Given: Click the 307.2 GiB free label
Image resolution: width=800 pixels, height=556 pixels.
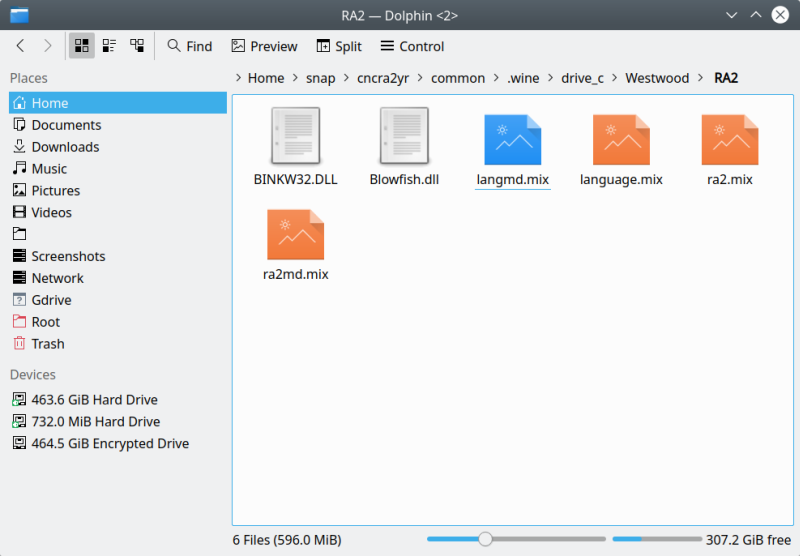Looking at the screenshot, I should [x=748, y=540].
